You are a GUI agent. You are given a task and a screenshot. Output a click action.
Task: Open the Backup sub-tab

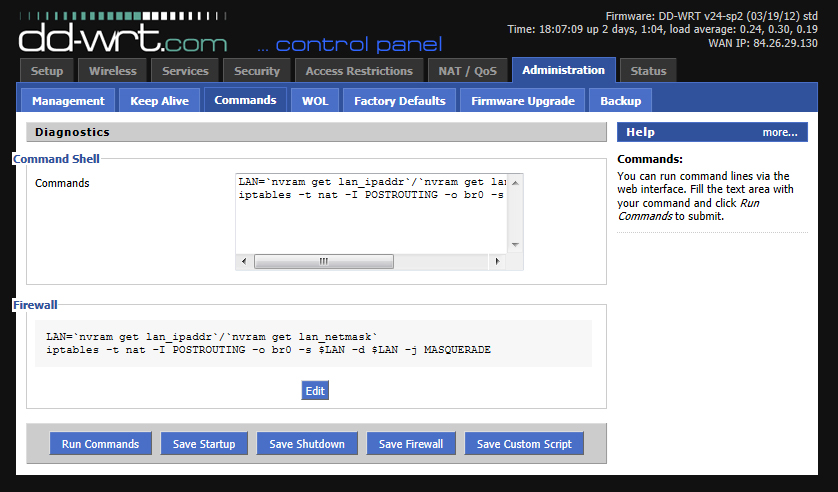point(620,101)
